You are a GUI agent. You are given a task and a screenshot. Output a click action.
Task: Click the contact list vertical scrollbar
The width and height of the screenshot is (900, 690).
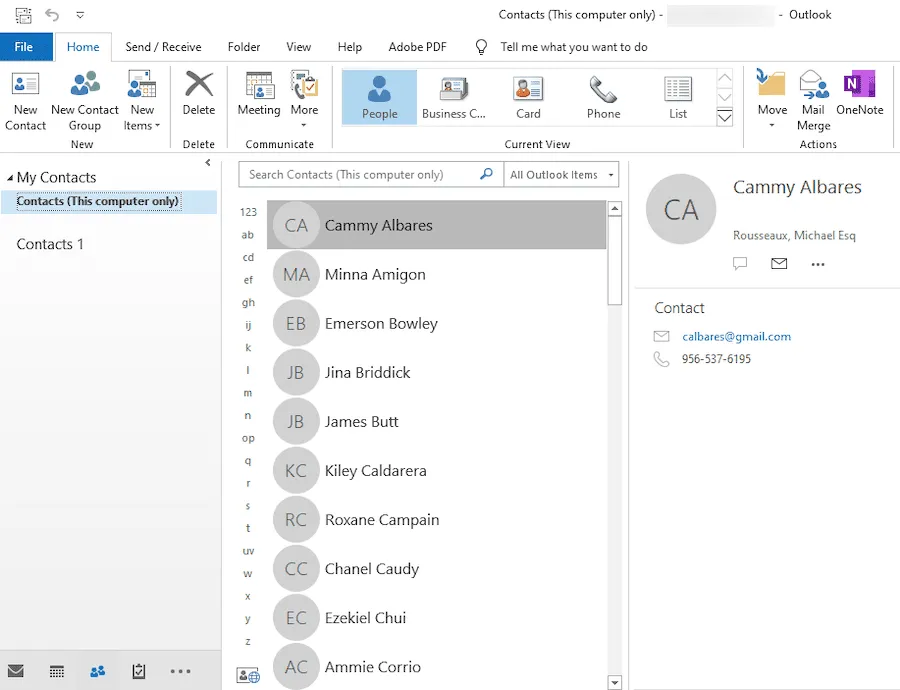(615, 260)
